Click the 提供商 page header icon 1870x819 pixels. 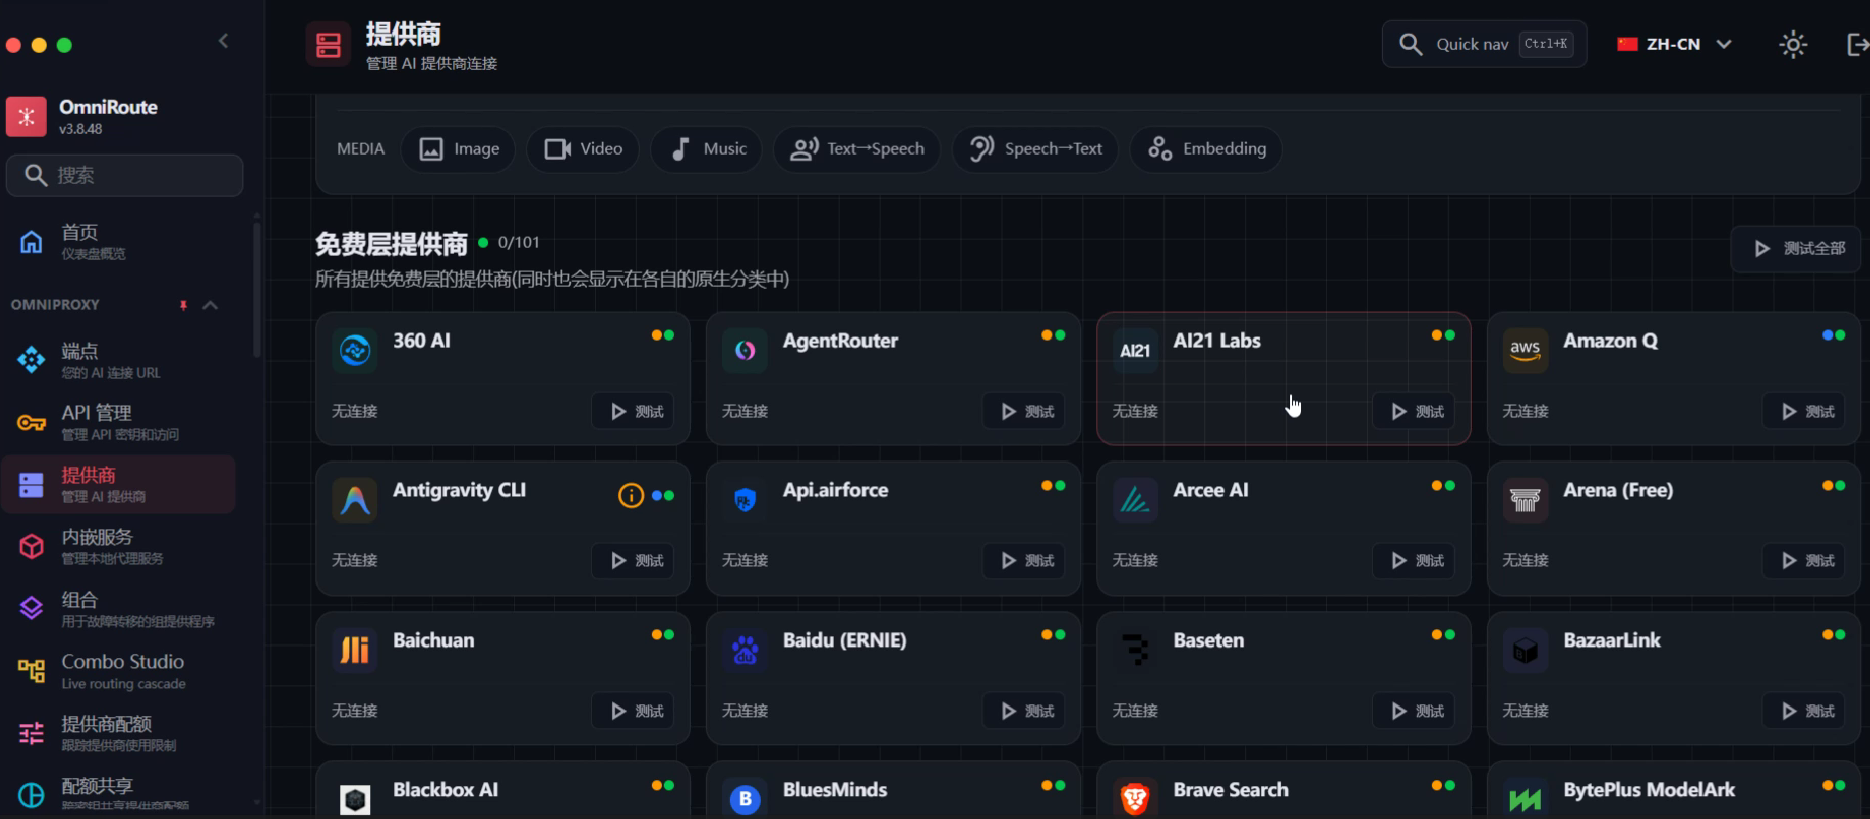click(x=328, y=45)
